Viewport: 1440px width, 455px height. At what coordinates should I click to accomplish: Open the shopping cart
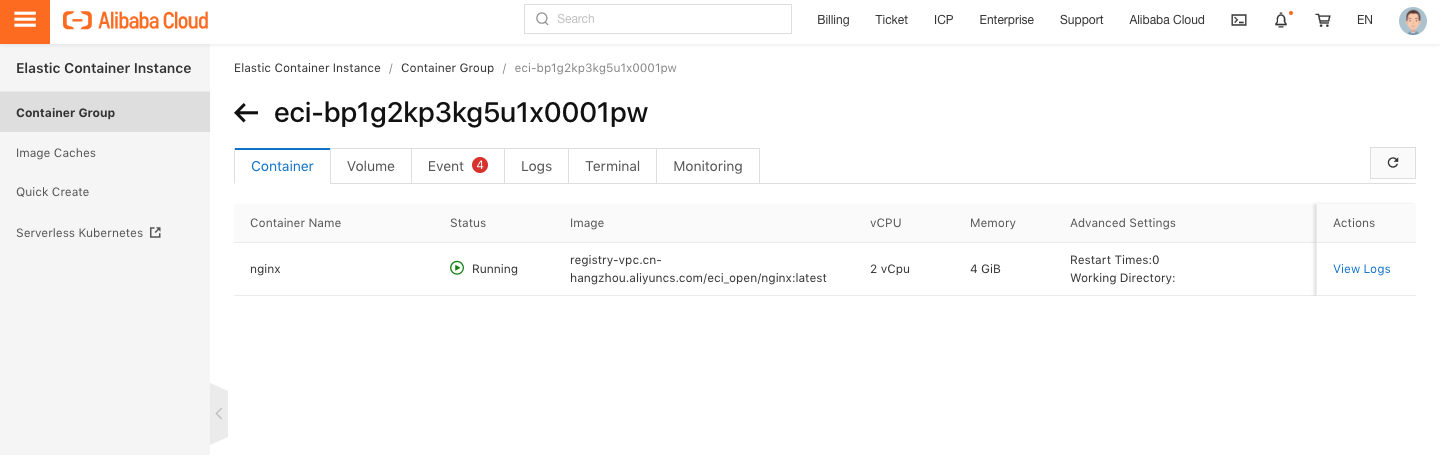[1323, 20]
